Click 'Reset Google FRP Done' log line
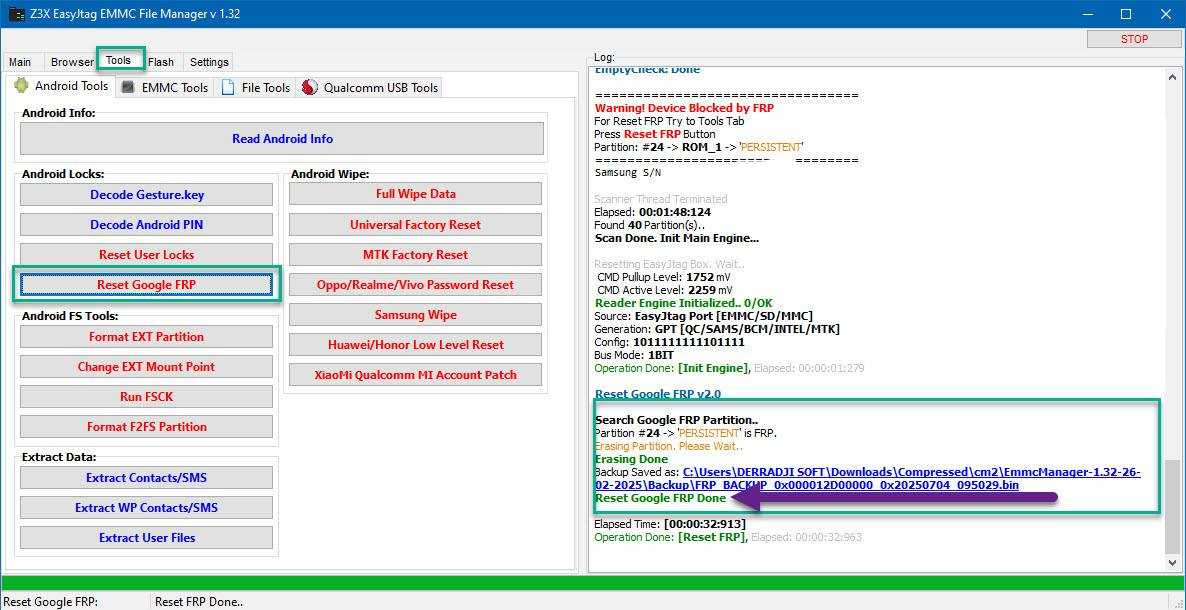Image resolution: width=1186 pixels, height=610 pixels. 660,498
